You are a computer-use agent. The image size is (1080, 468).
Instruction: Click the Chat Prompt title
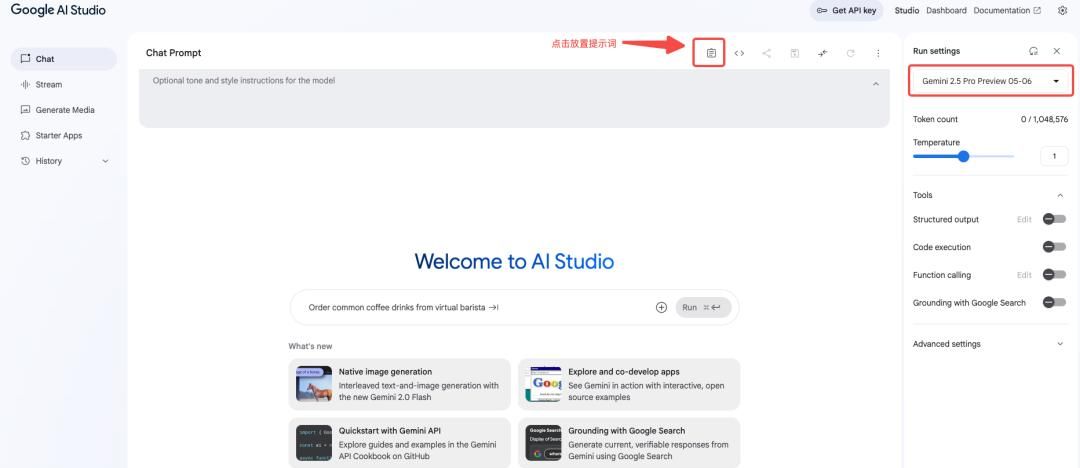pos(174,53)
